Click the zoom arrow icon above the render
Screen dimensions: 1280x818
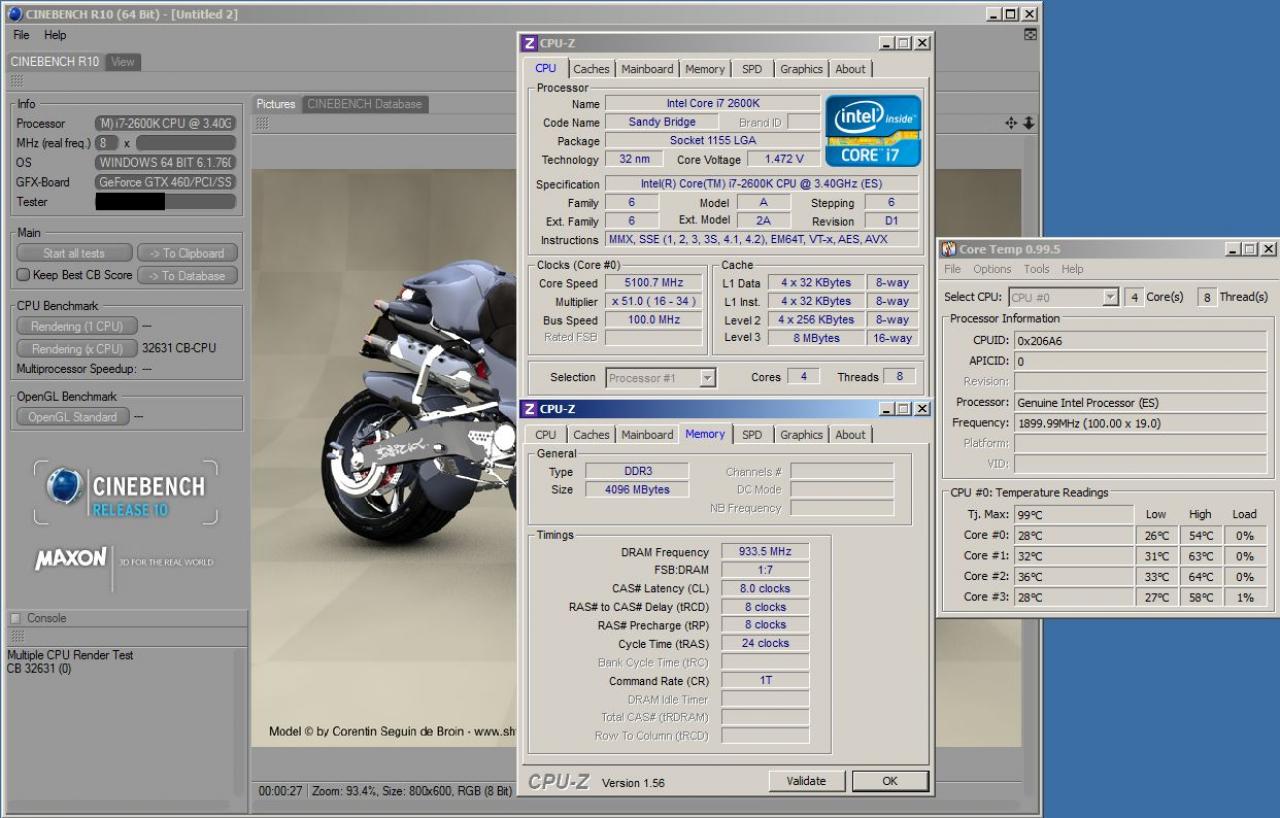(1028, 123)
